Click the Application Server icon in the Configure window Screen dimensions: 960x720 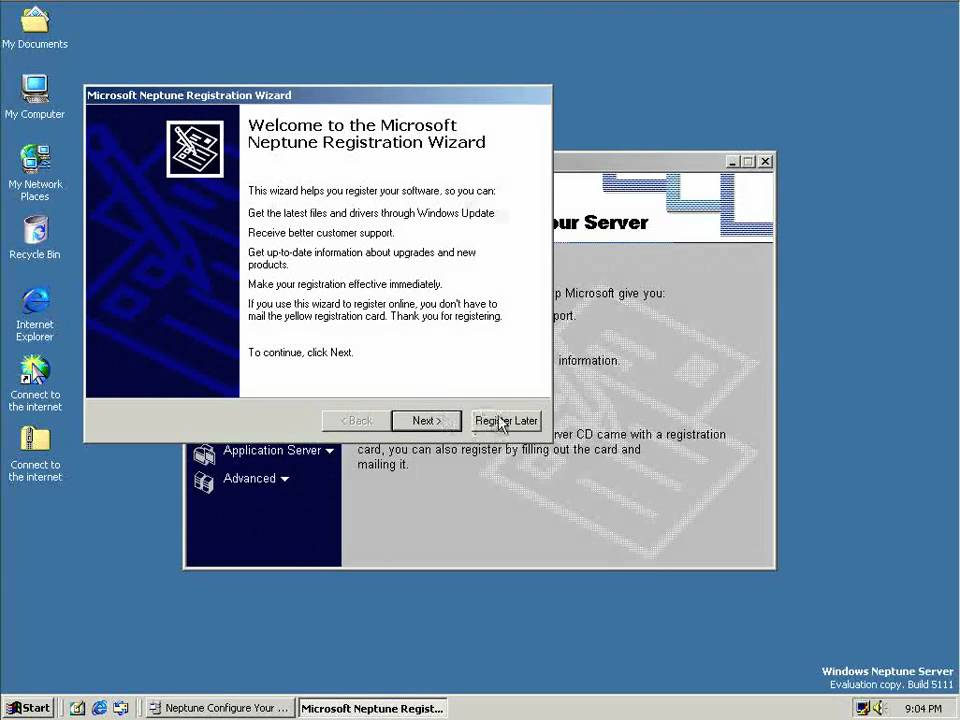click(x=204, y=454)
